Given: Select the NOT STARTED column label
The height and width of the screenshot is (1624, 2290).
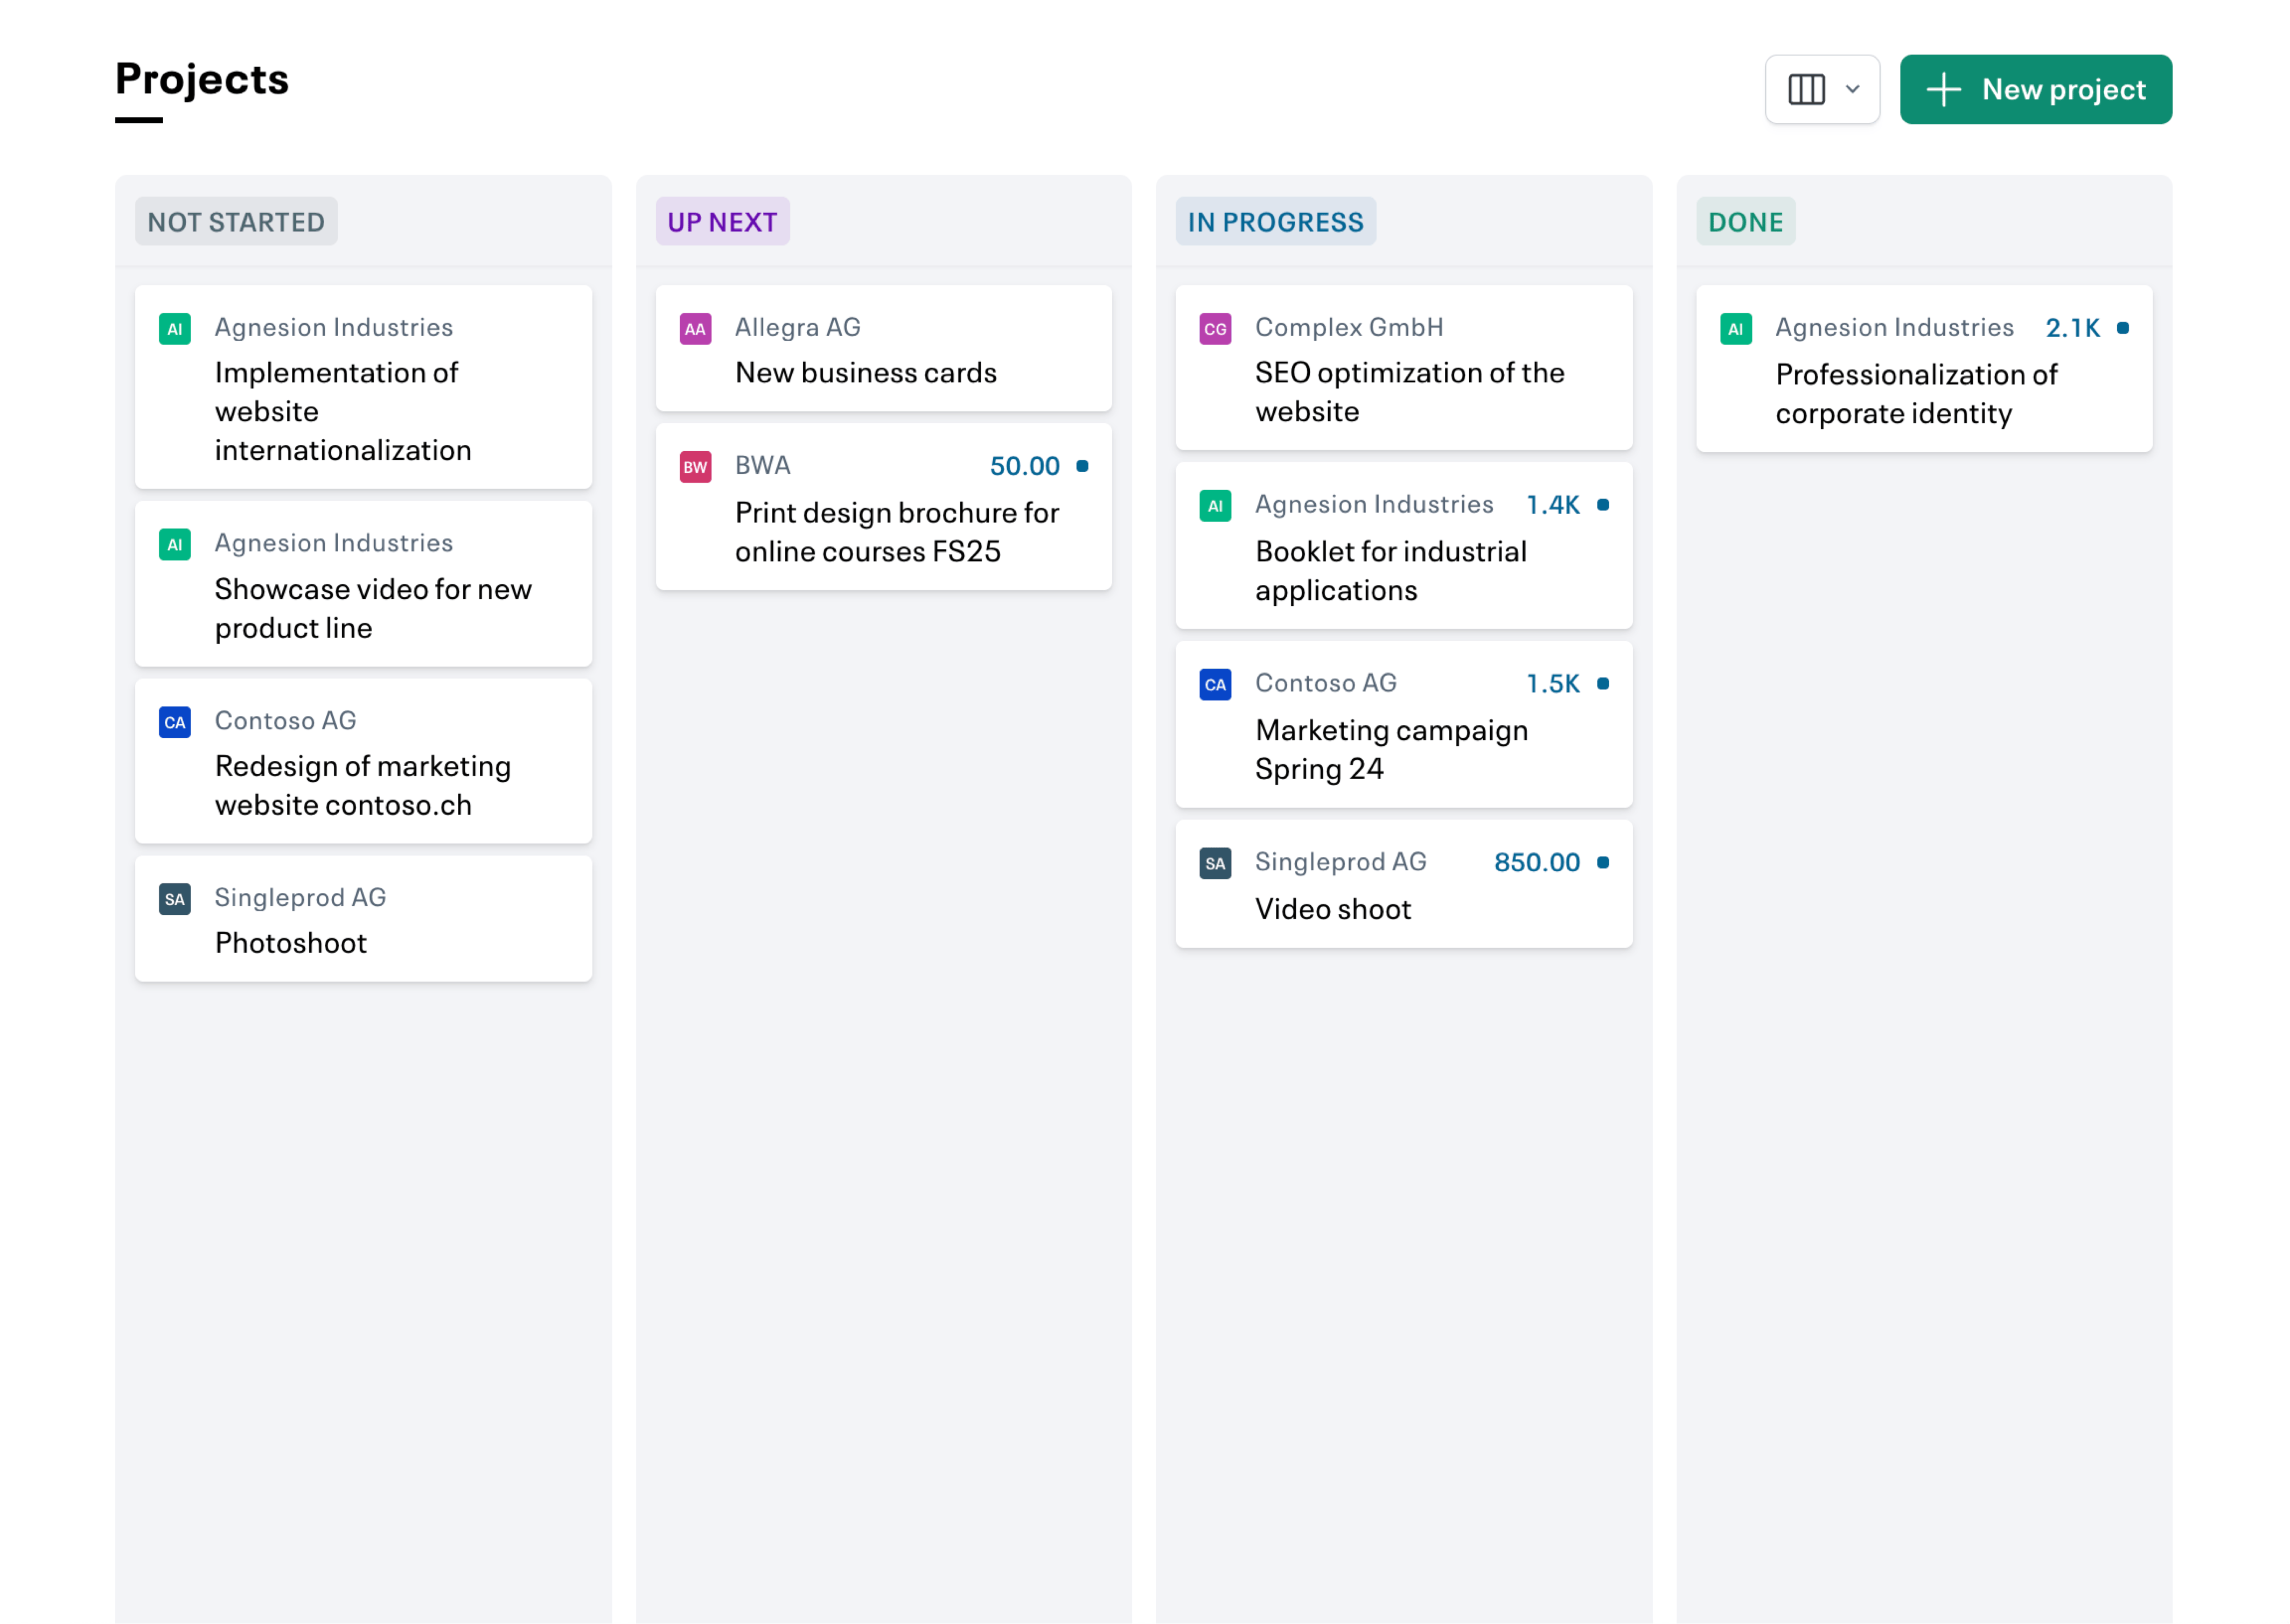Looking at the screenshot, I should (236, 222).
